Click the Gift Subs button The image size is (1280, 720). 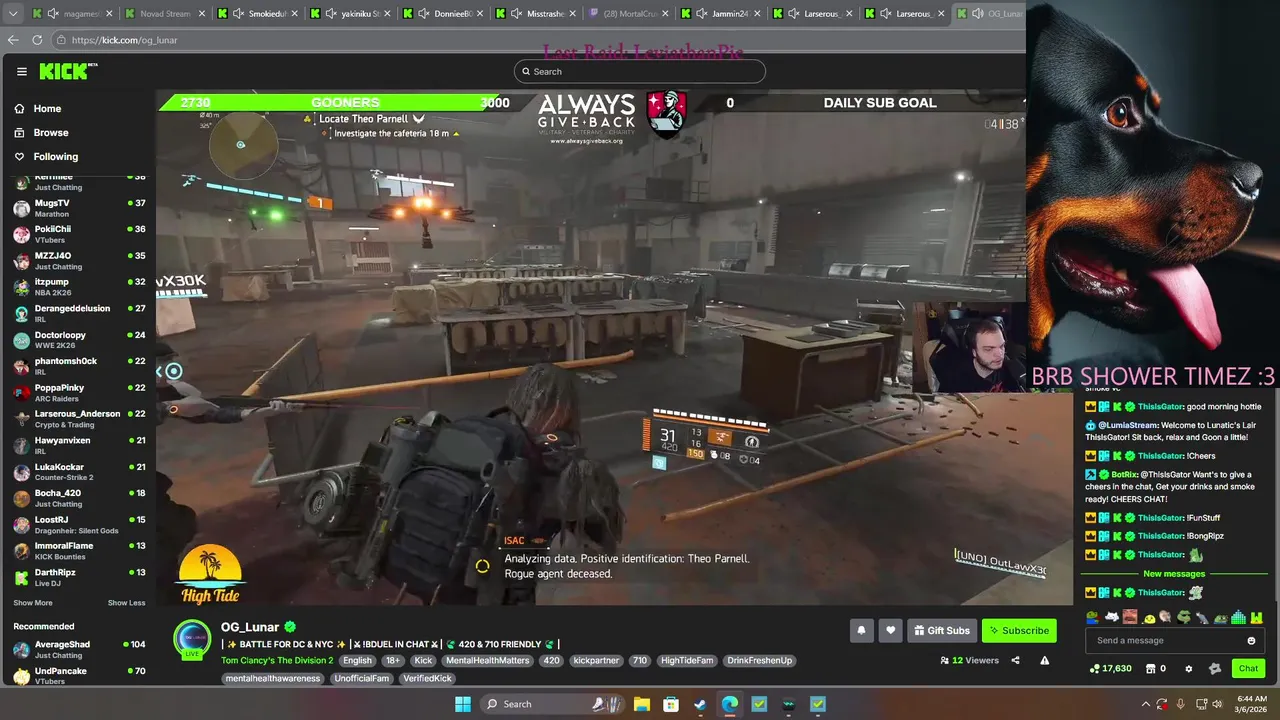pyautogui.click(x=941, y=630)
